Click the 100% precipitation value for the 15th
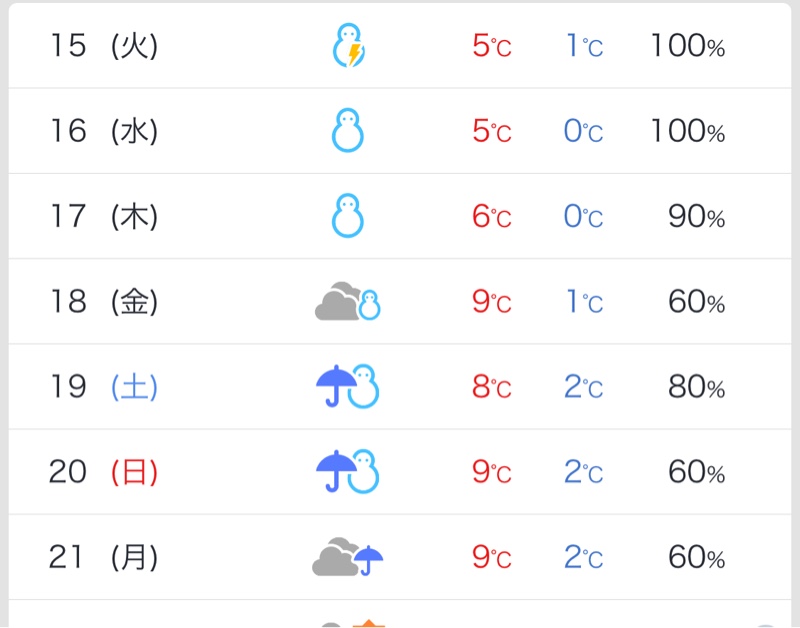 tap(688, 45)
